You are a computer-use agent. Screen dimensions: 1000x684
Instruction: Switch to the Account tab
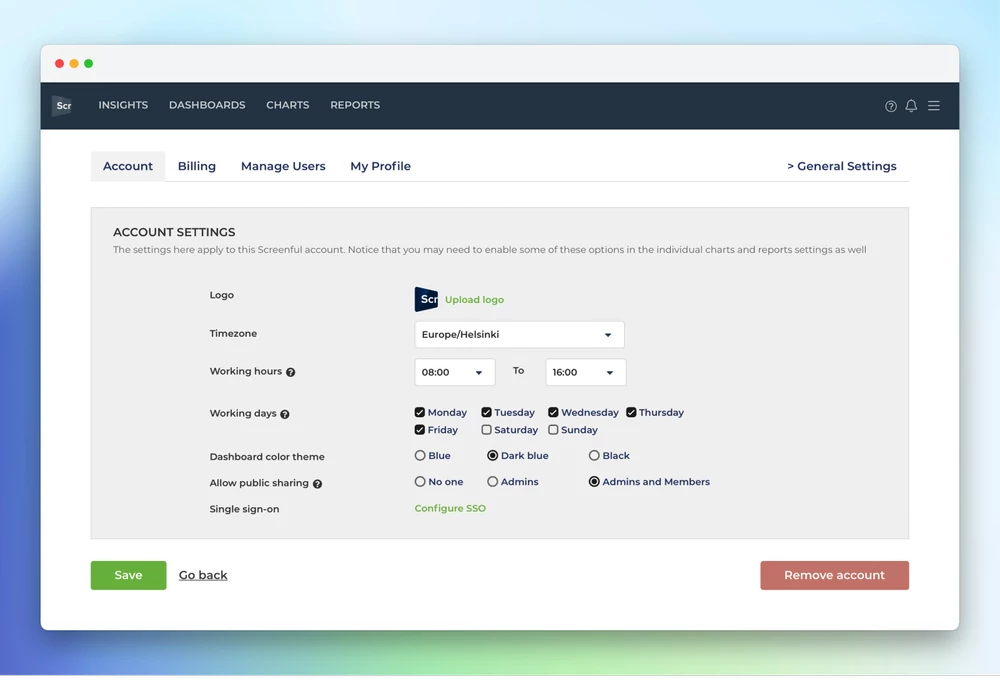point(128,166)
